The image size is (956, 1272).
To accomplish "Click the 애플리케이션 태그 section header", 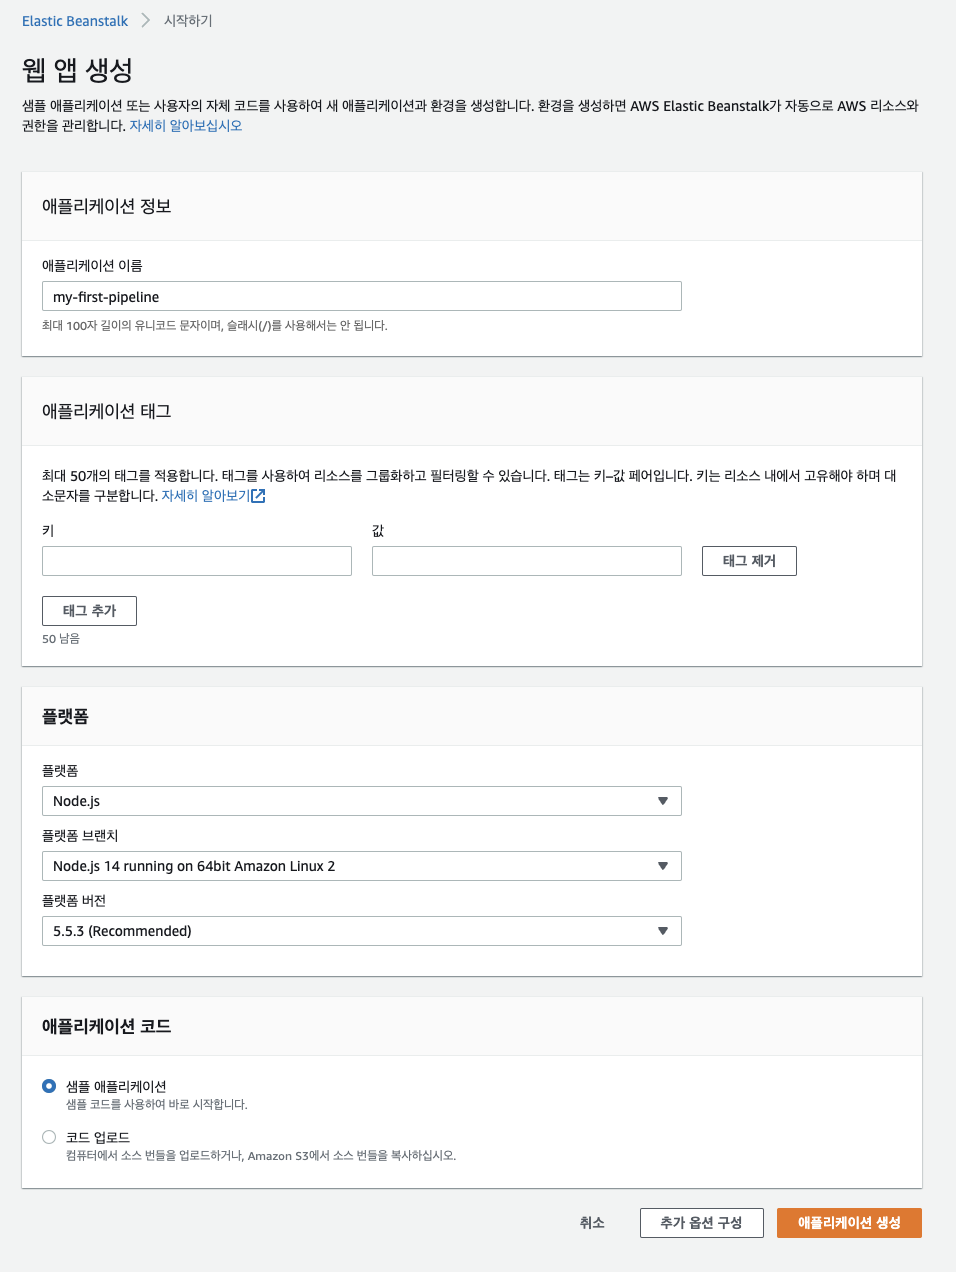I will click(x=107, y=411).
